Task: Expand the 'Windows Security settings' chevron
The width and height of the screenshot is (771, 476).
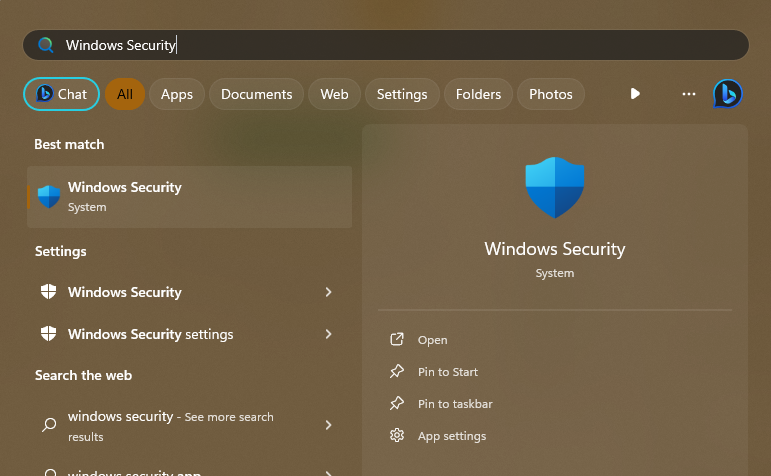Action: pyautogui.click(x=328, y=334)
